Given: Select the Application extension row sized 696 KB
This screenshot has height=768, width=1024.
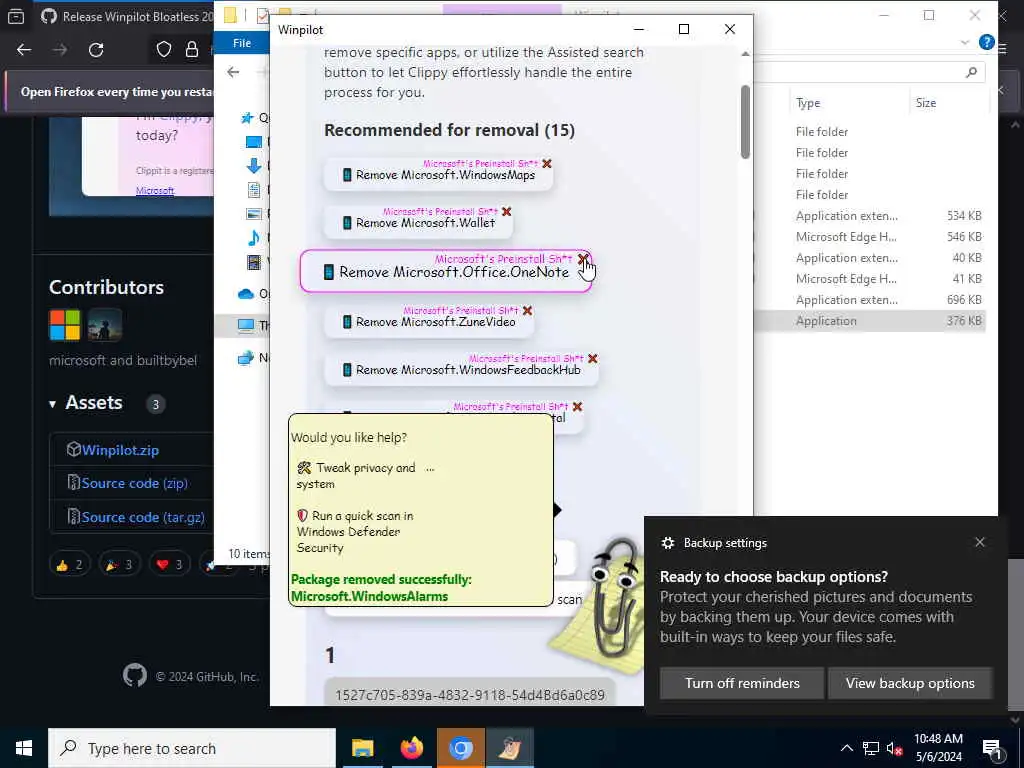Looking at the screenshot, I should point(869,300).
